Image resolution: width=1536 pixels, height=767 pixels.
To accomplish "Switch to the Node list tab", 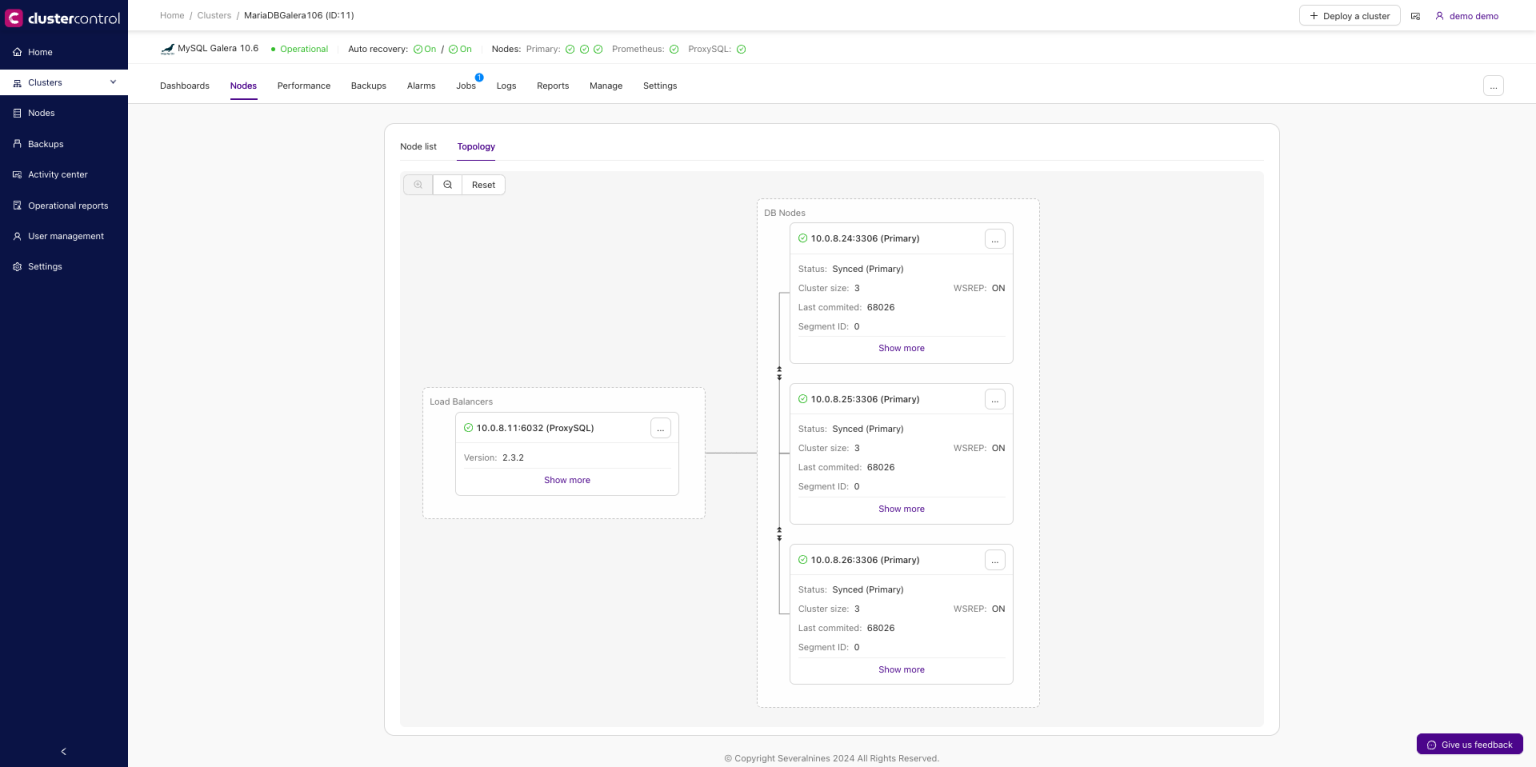I will [x=418, y=147].
